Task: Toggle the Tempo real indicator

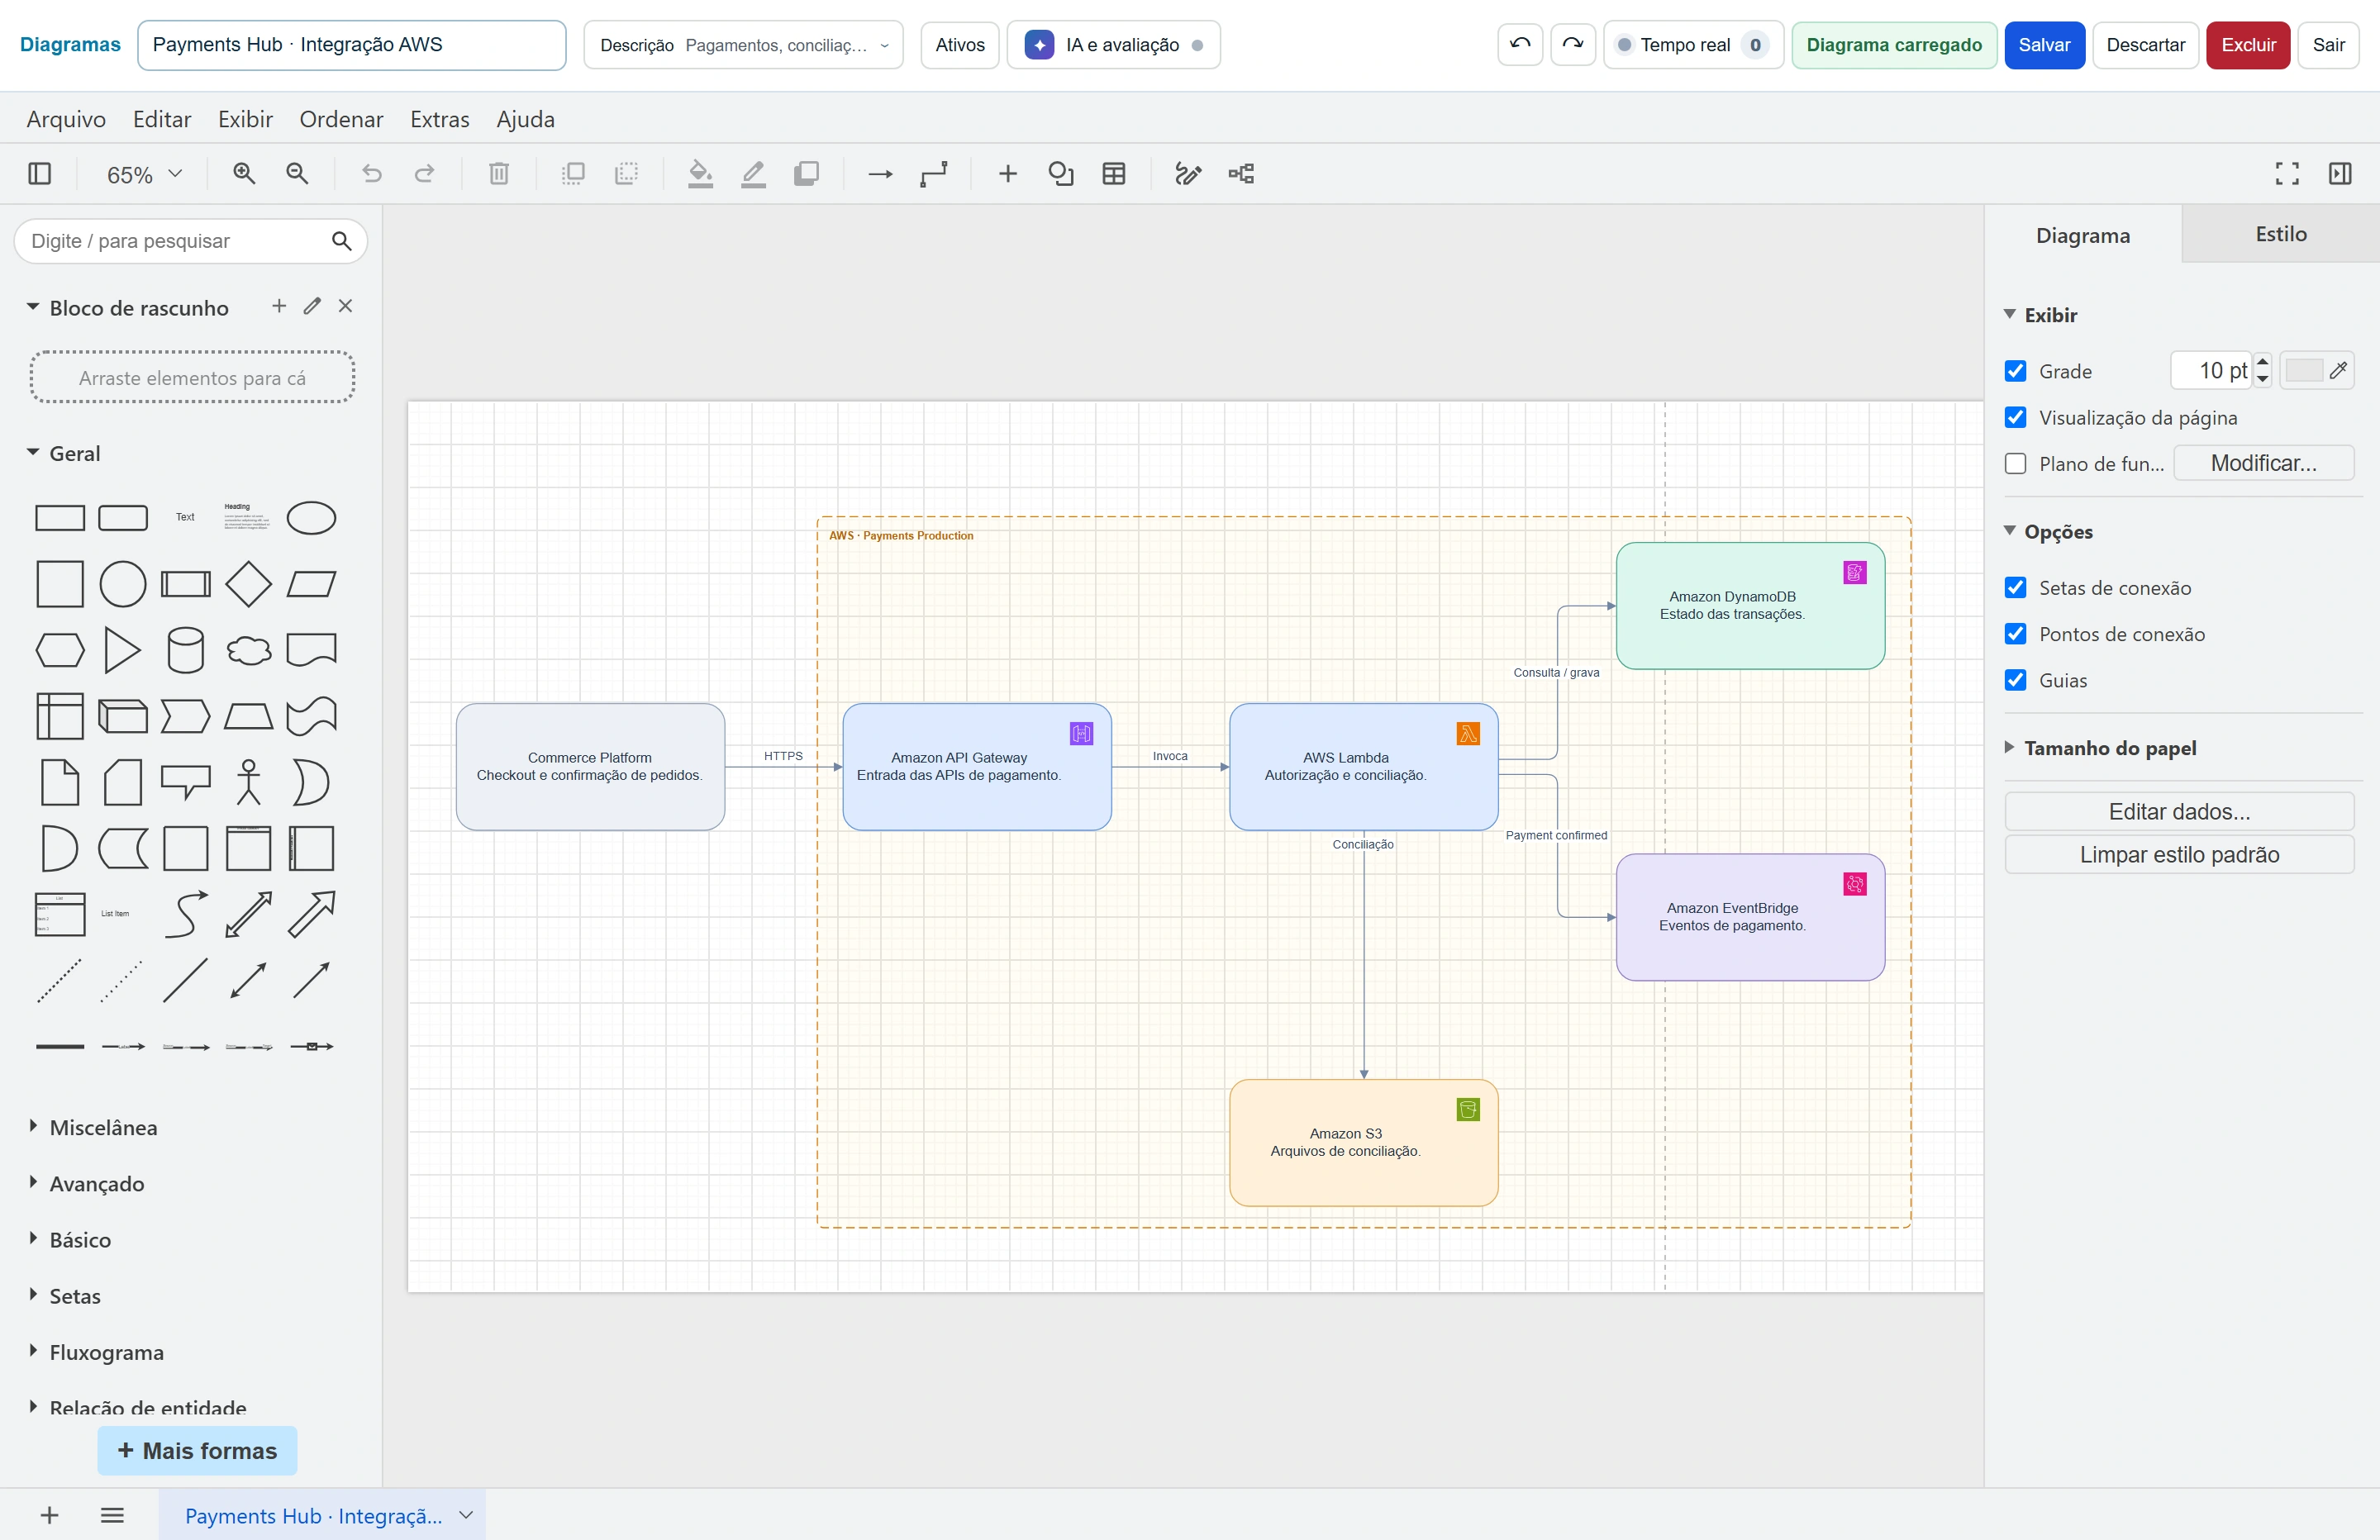Action: pyautogui.click(x=1693, y=45)
